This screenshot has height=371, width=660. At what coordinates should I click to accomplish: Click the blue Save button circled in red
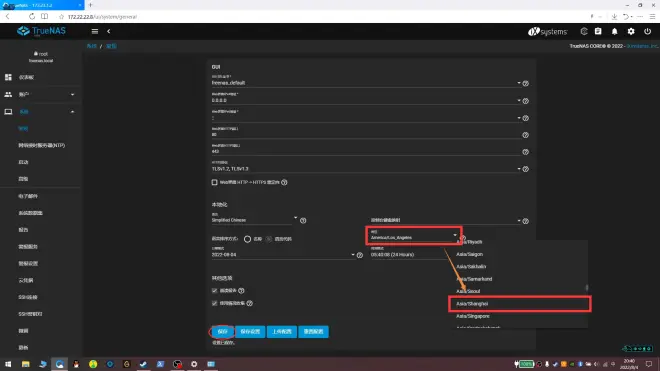pyautogui.click(x=222, y=332)
